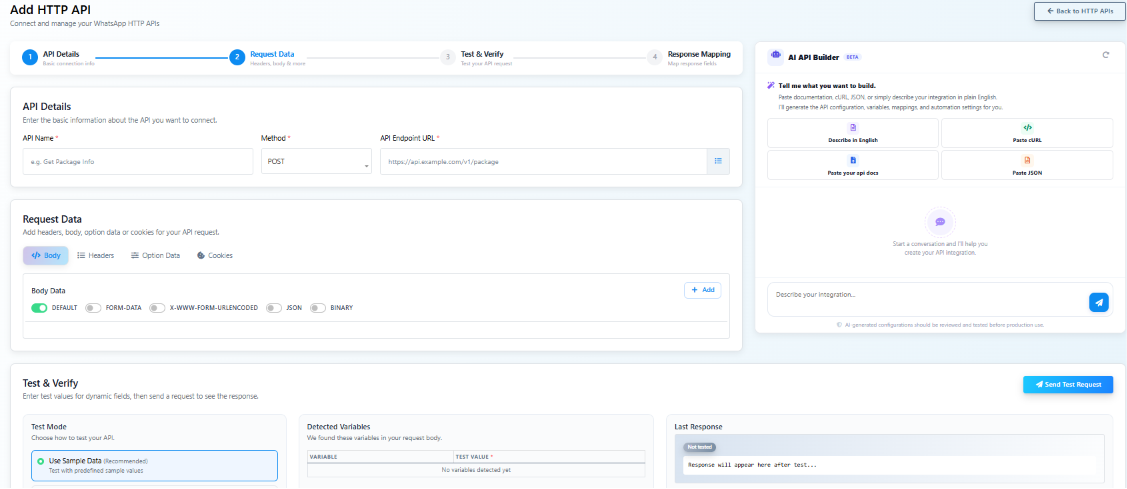Open the Method dropdown showing POST
The width and height of the screenshot is (1127, 489).
click(x=316, y=162)
